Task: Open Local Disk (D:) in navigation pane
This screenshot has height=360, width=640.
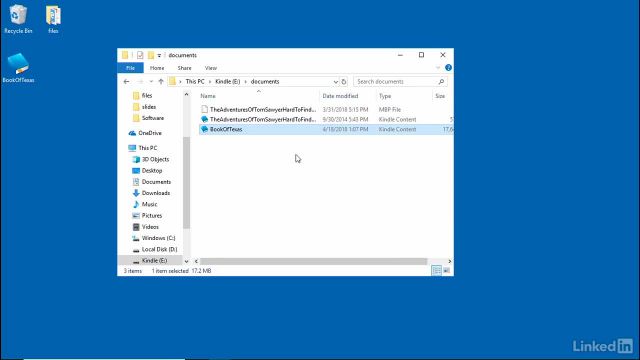Action: pos(159,249)
